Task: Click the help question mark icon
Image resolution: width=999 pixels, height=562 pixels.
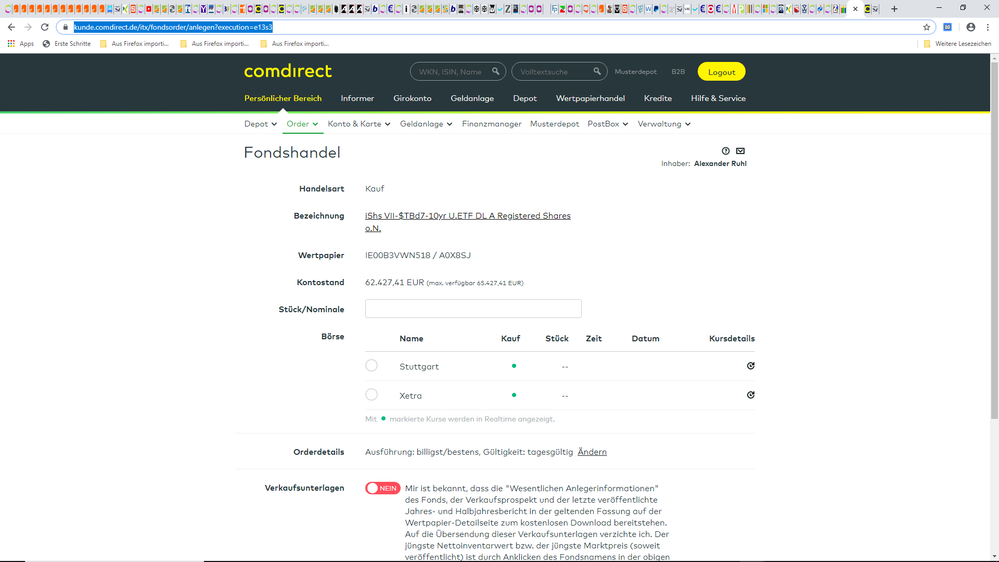Action: pos(726,151)
